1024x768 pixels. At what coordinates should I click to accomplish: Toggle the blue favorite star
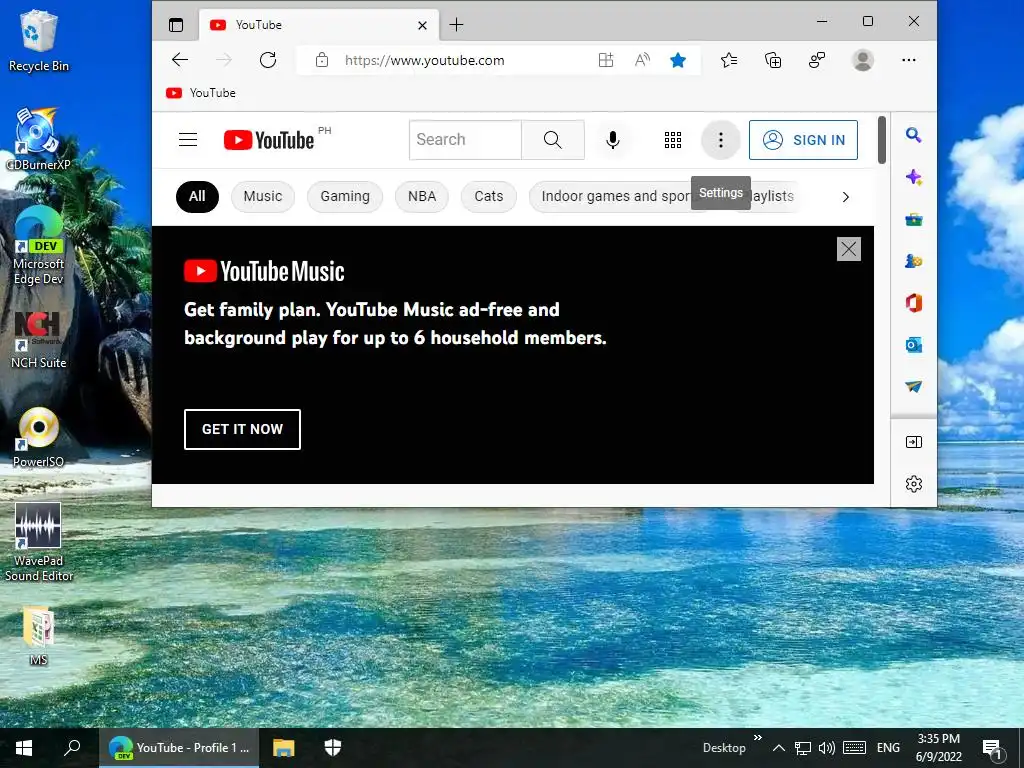point(678,60)
